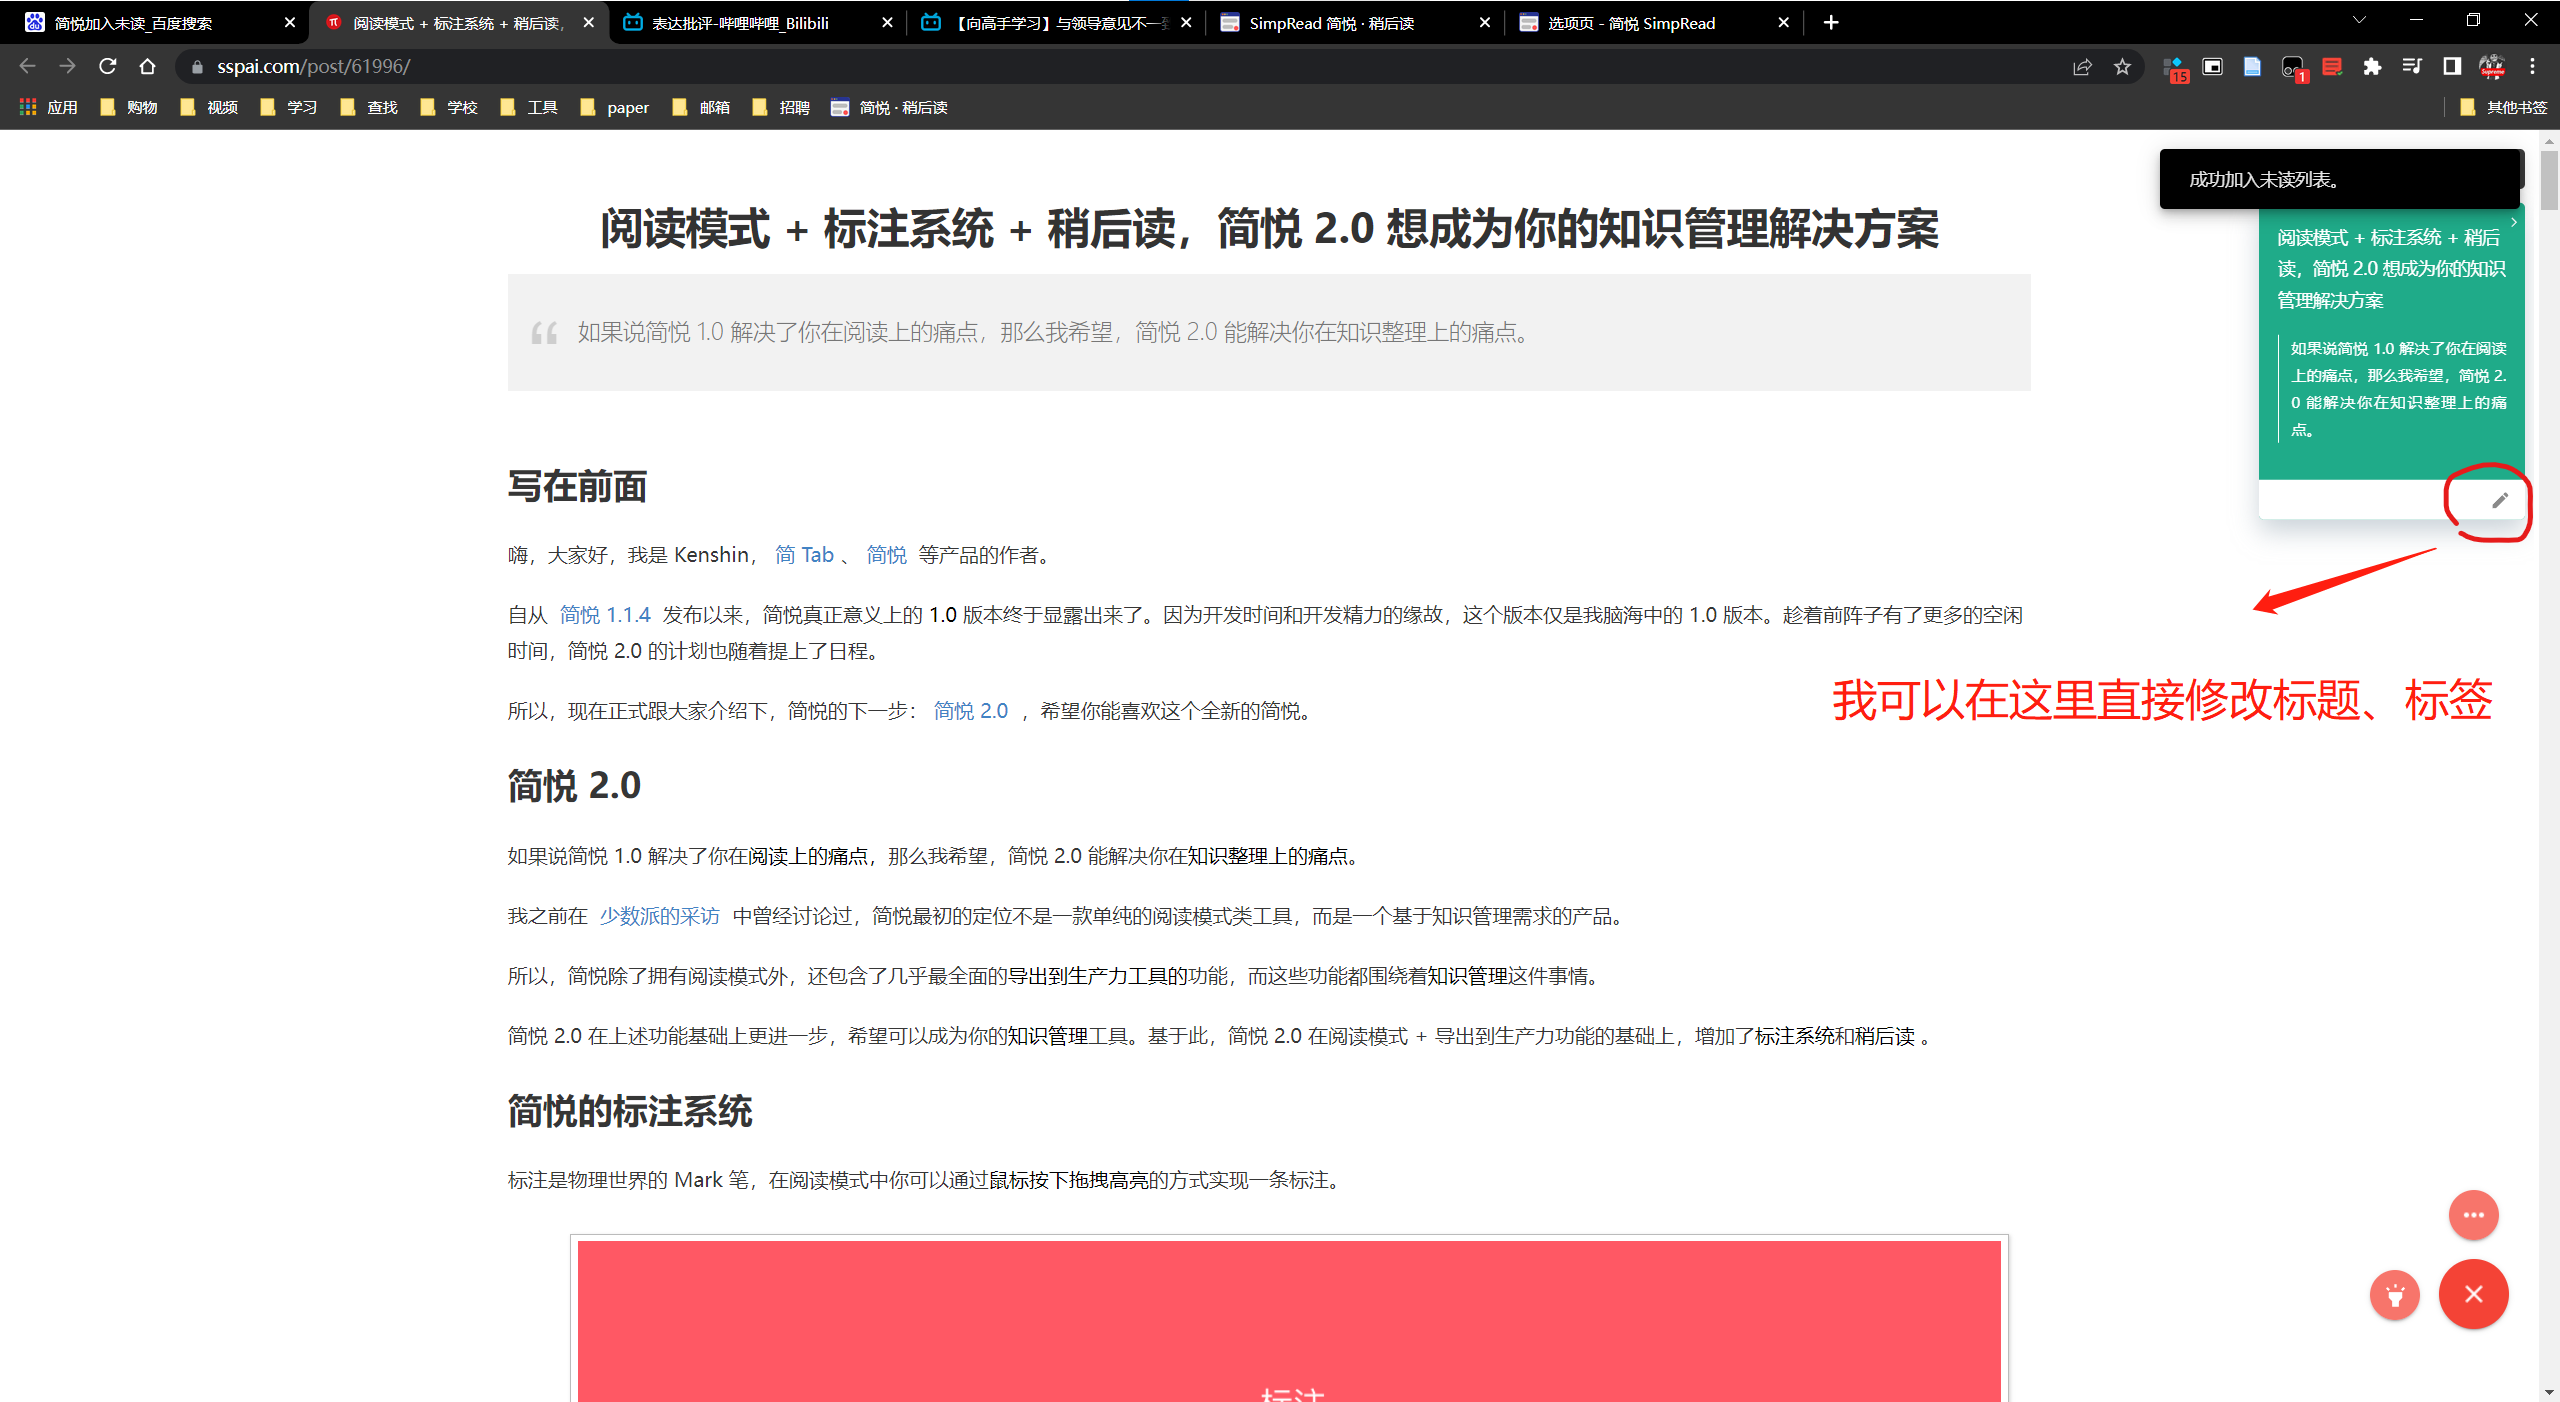This screenshot has width=2560, height=1402.
Task: Open the paper bookmark folder
Action: pos(615,108)
